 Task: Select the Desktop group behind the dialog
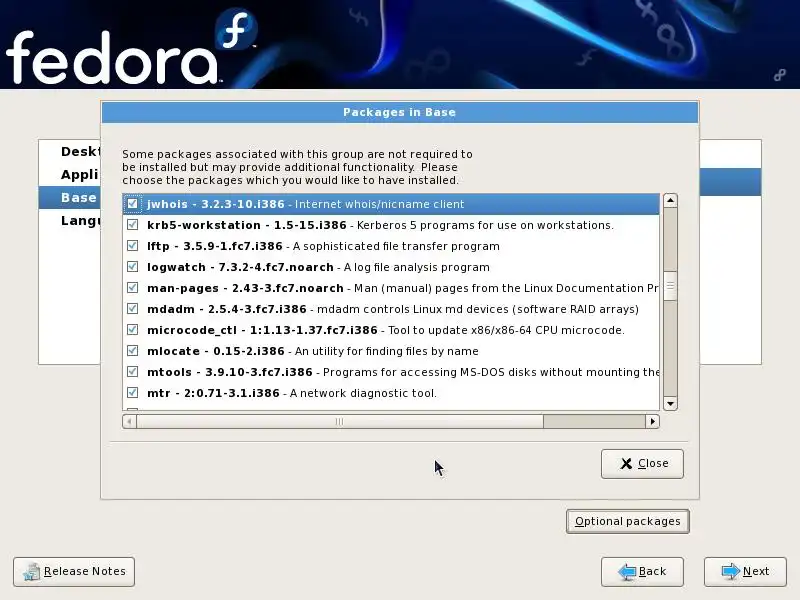[80, 152]
